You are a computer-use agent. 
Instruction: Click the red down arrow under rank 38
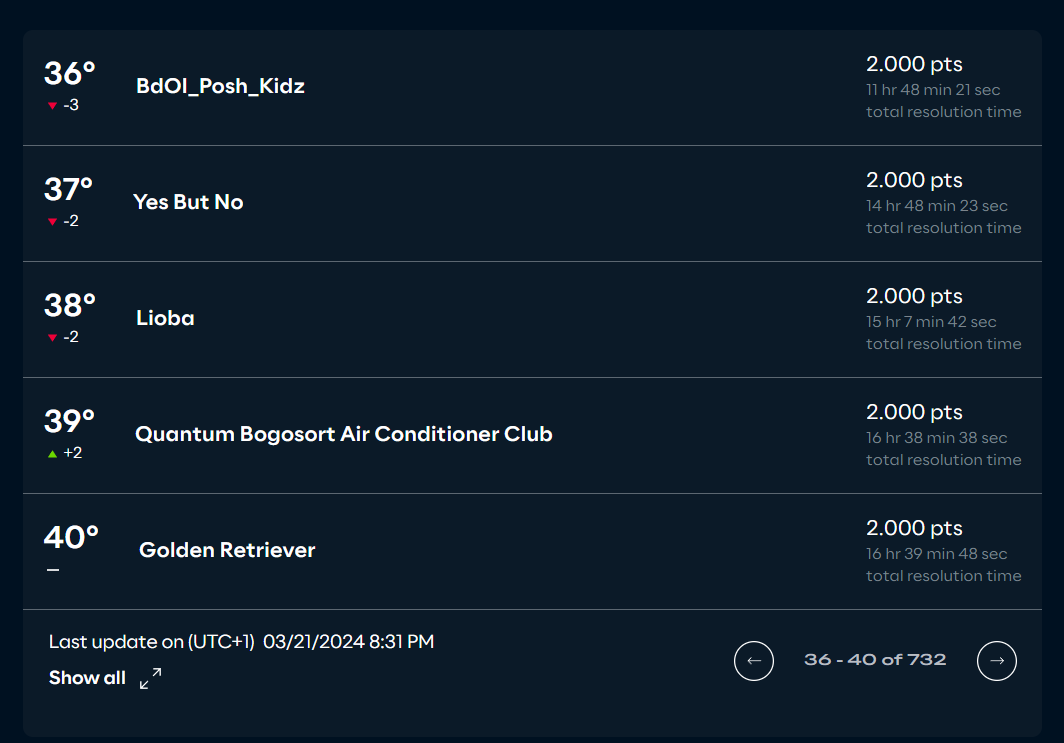pyautogui.click(x=52, y=338)
